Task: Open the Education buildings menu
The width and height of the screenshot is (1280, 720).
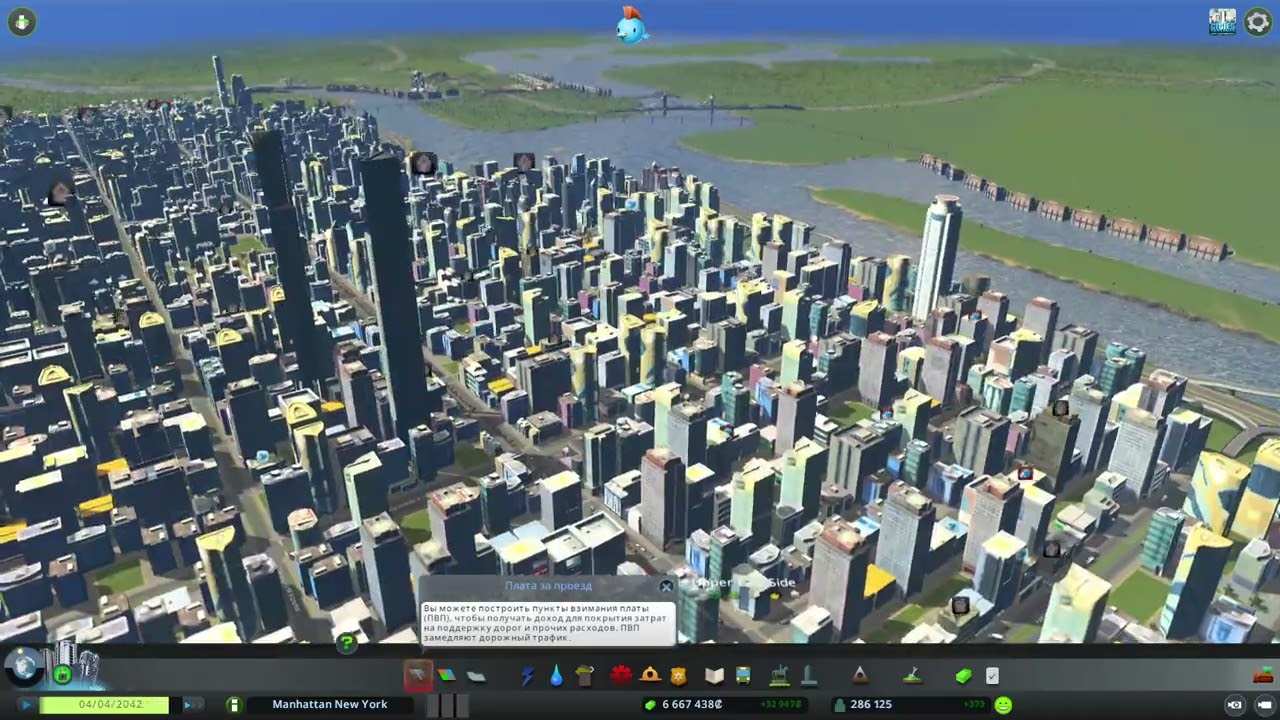Action: tap(714, 676)
